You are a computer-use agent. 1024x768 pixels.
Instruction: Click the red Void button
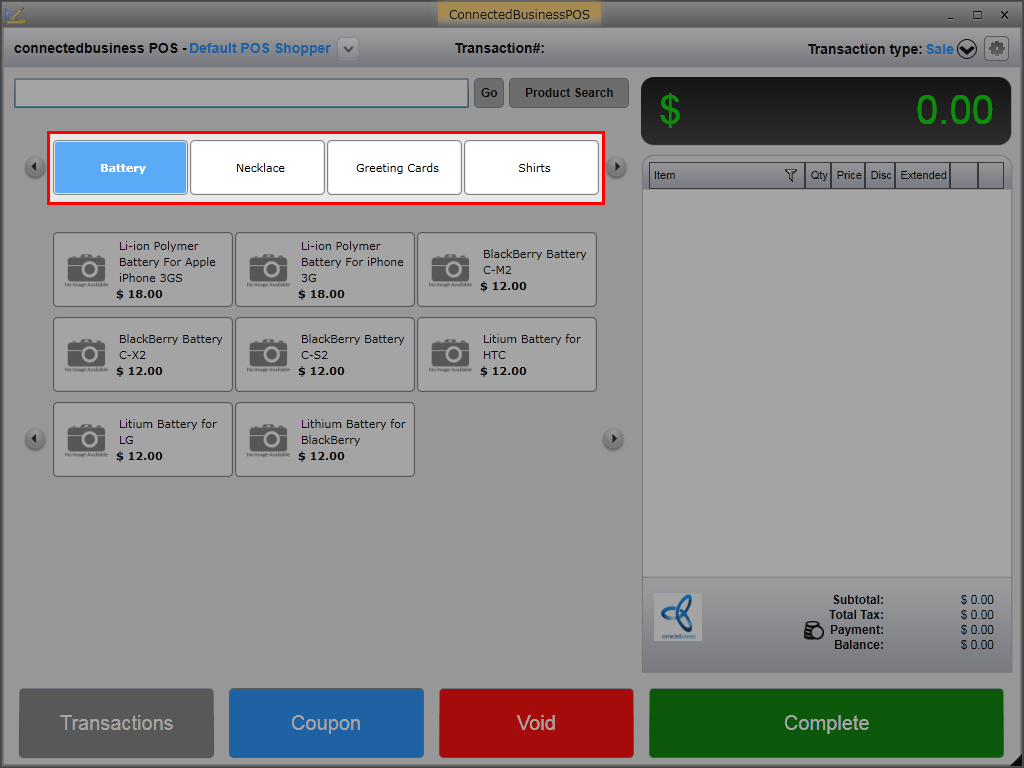tap(536, 723)
